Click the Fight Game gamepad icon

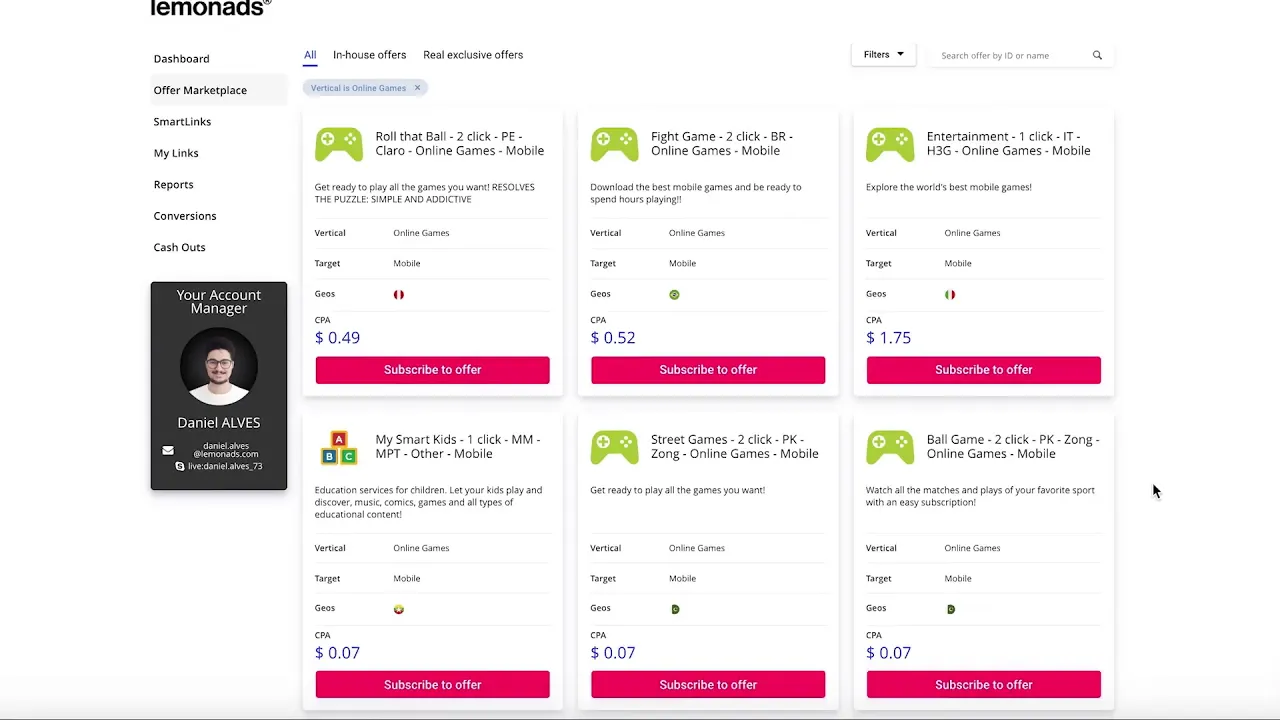(614, 144)
